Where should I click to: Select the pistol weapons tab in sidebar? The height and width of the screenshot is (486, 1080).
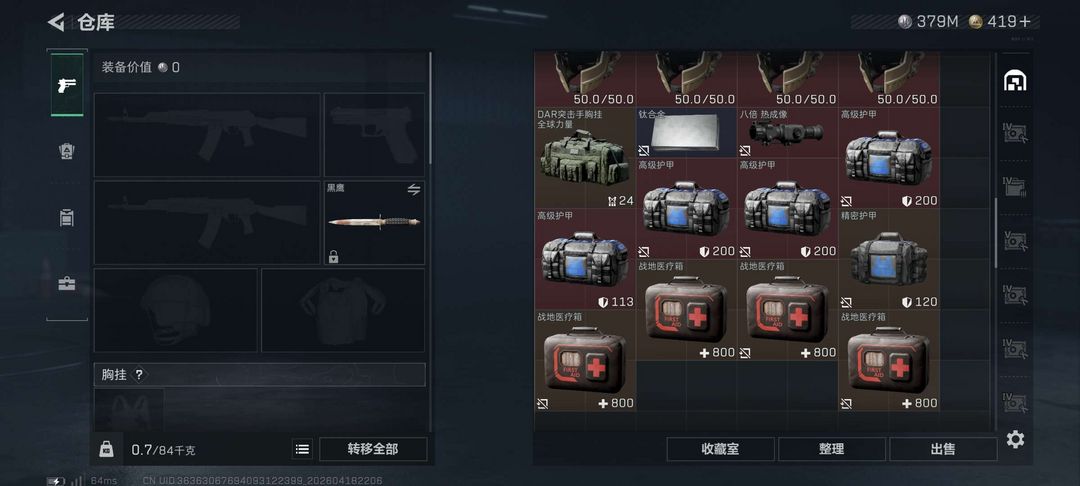click(67, 85)
